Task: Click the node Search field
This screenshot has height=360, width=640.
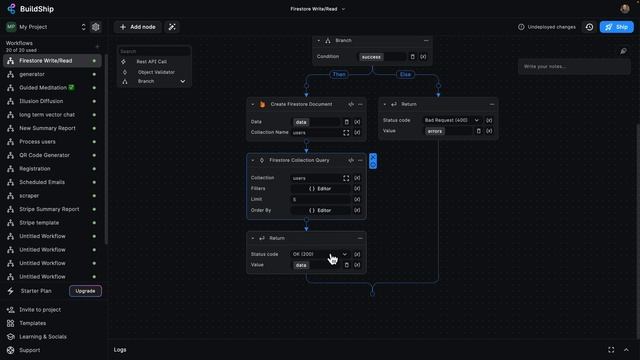Action: tap(154, 51)
